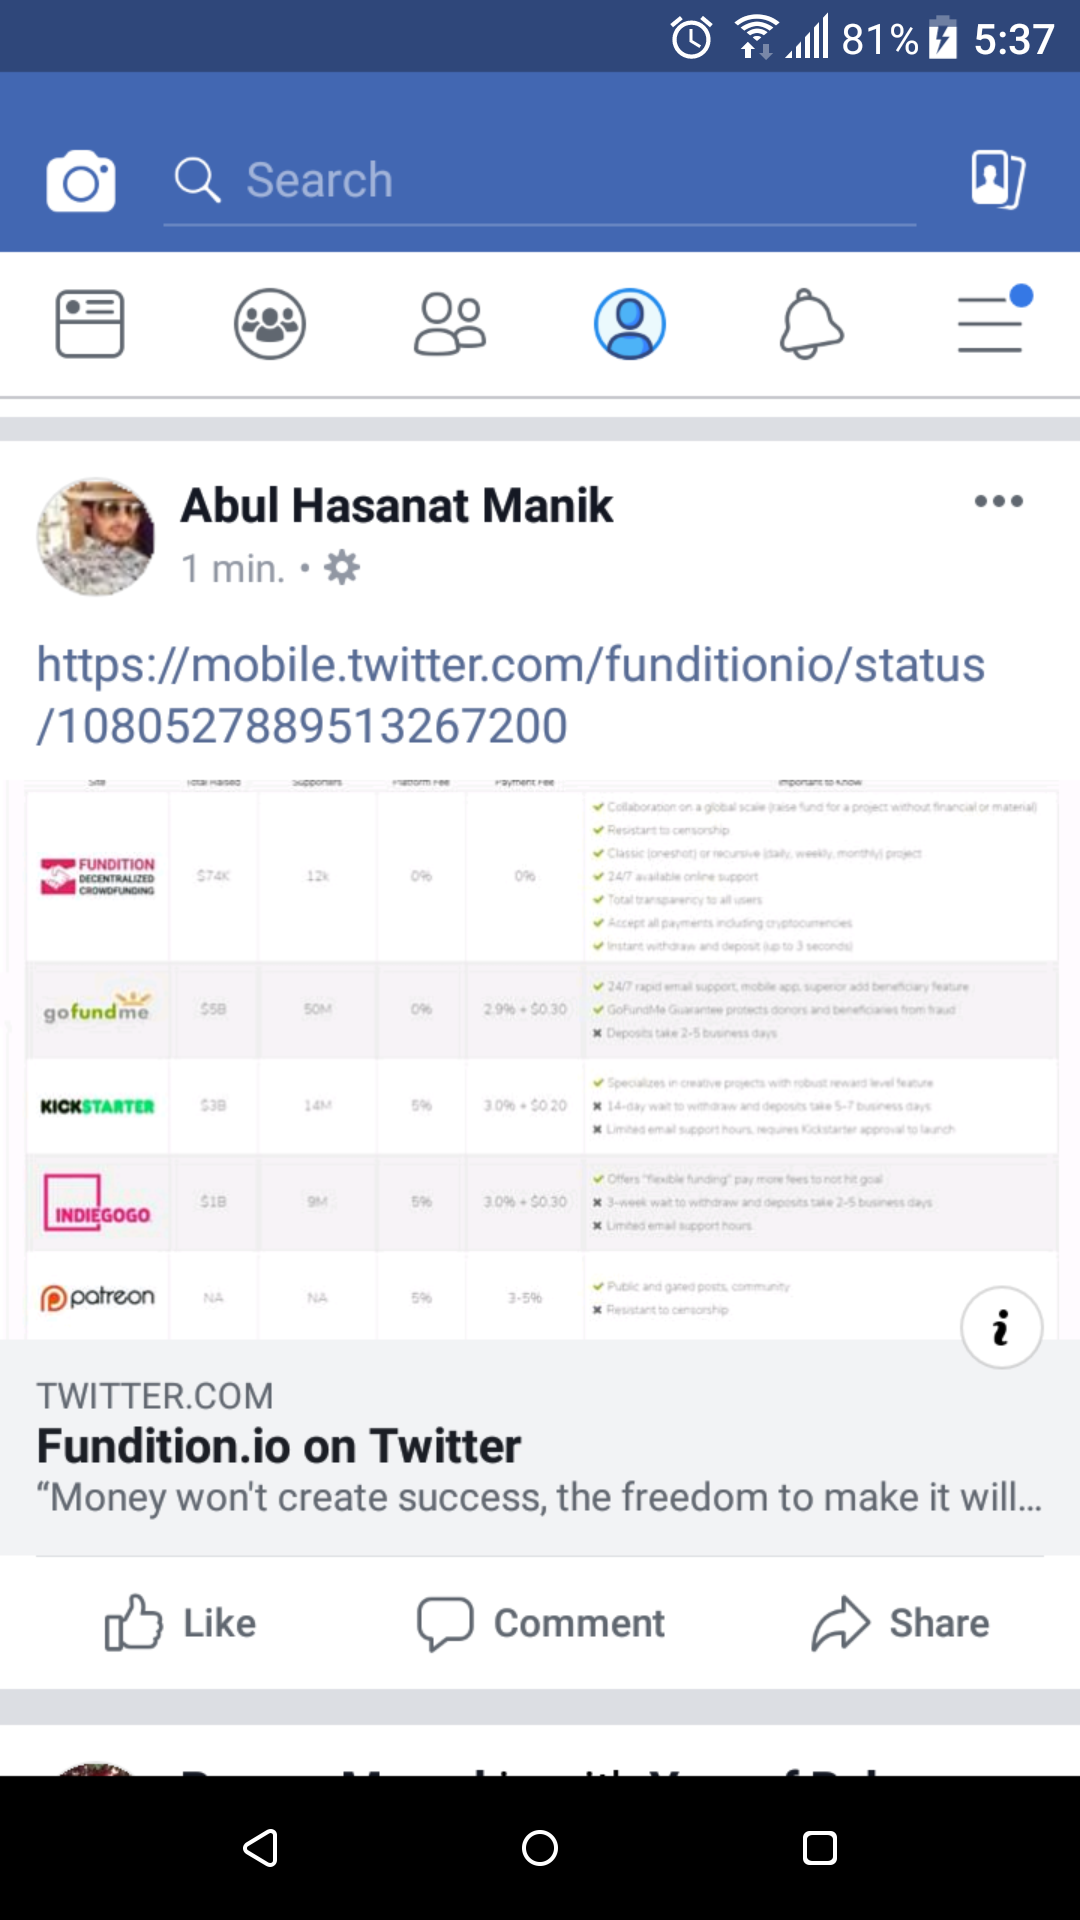Open Abul Hasanat Manik's profile name link
Image resolution: width=1080 pixels, height=1920 pixels.
click(x=396, y=505)
